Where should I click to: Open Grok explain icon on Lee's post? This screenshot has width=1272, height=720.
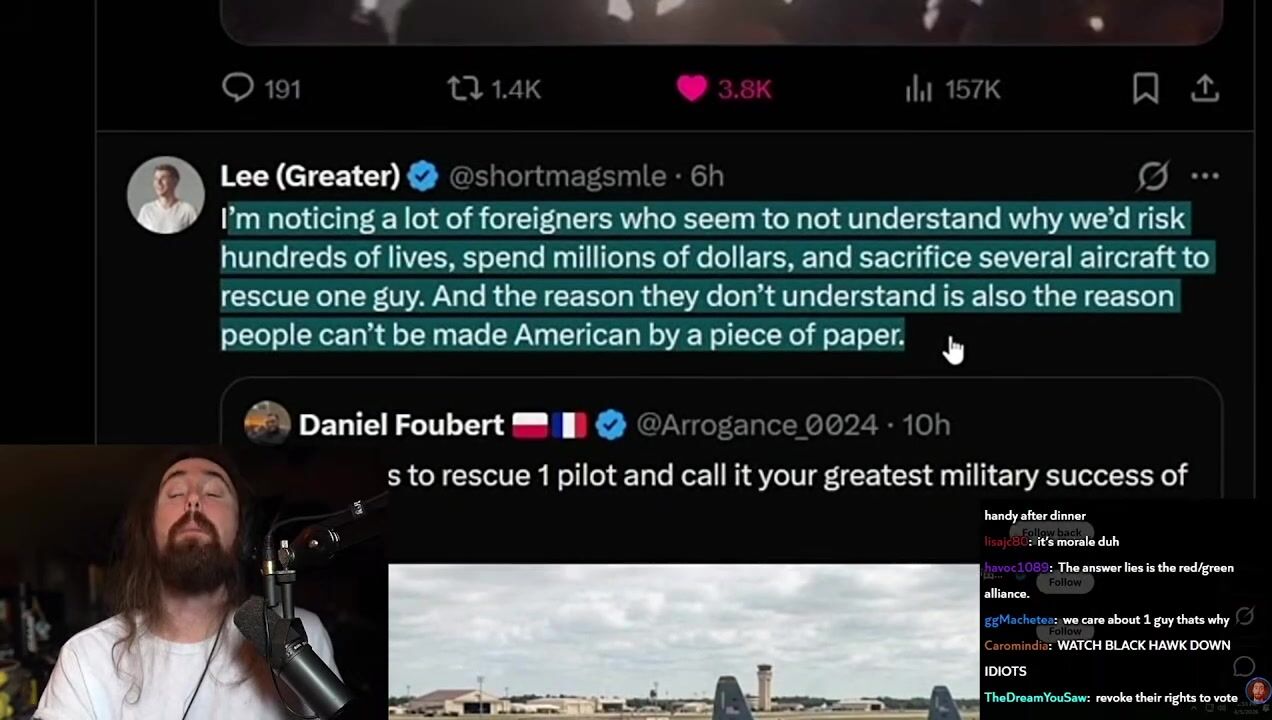click(x=1153, y=176)
